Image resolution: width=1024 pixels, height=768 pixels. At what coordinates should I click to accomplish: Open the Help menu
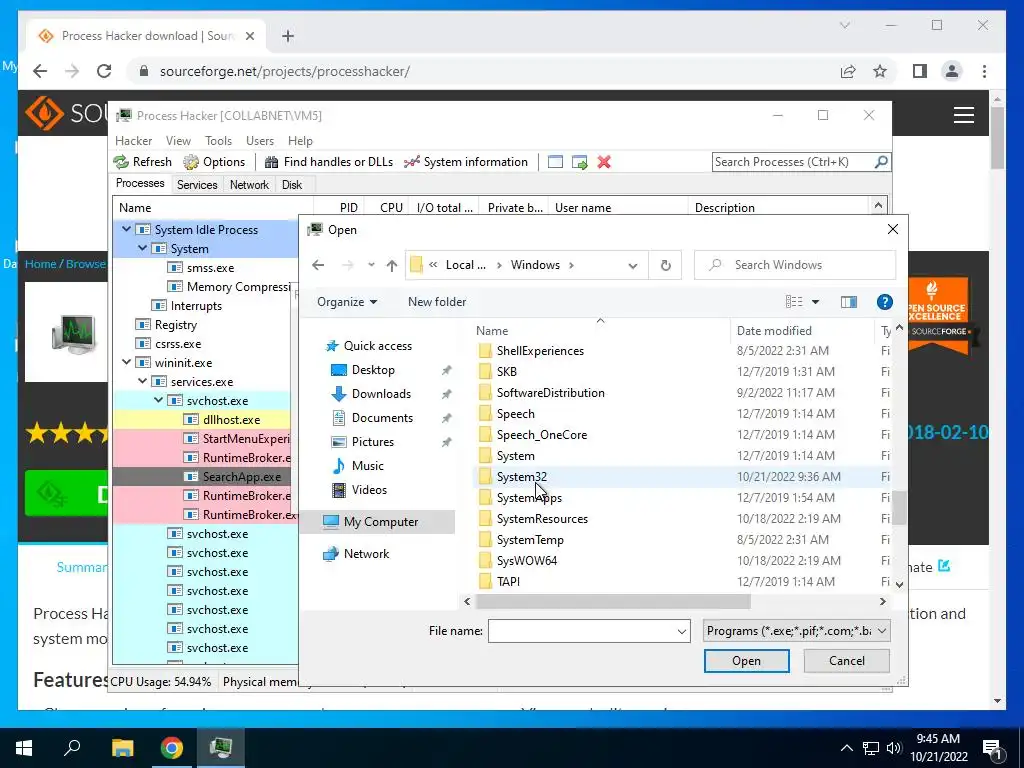300,140
